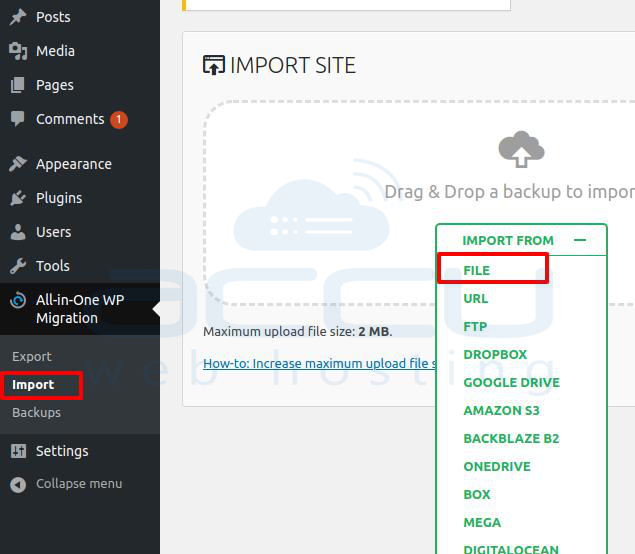Choose ONEDRIVE as import source
Screen dimensions: 635x554
(x=497, y=466)
